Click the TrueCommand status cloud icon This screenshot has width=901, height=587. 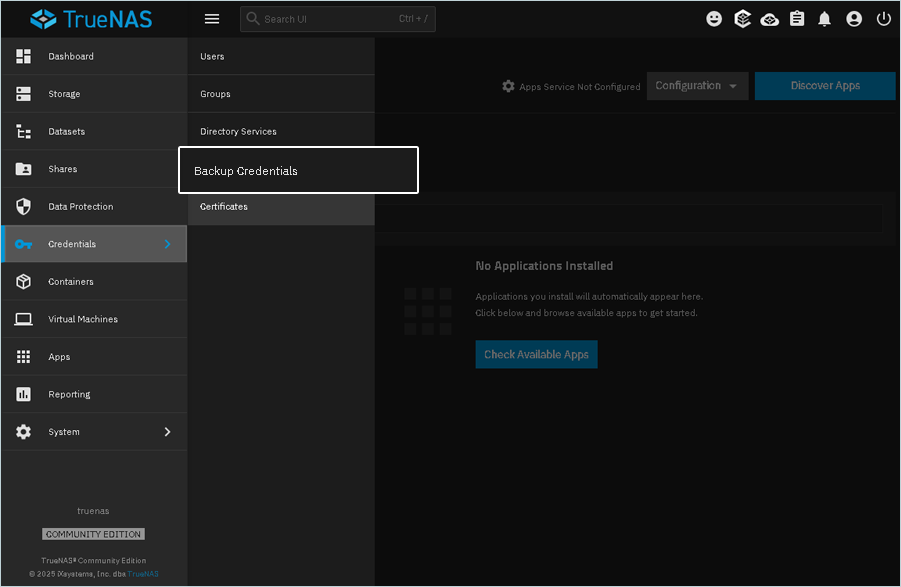pos(769,19)
